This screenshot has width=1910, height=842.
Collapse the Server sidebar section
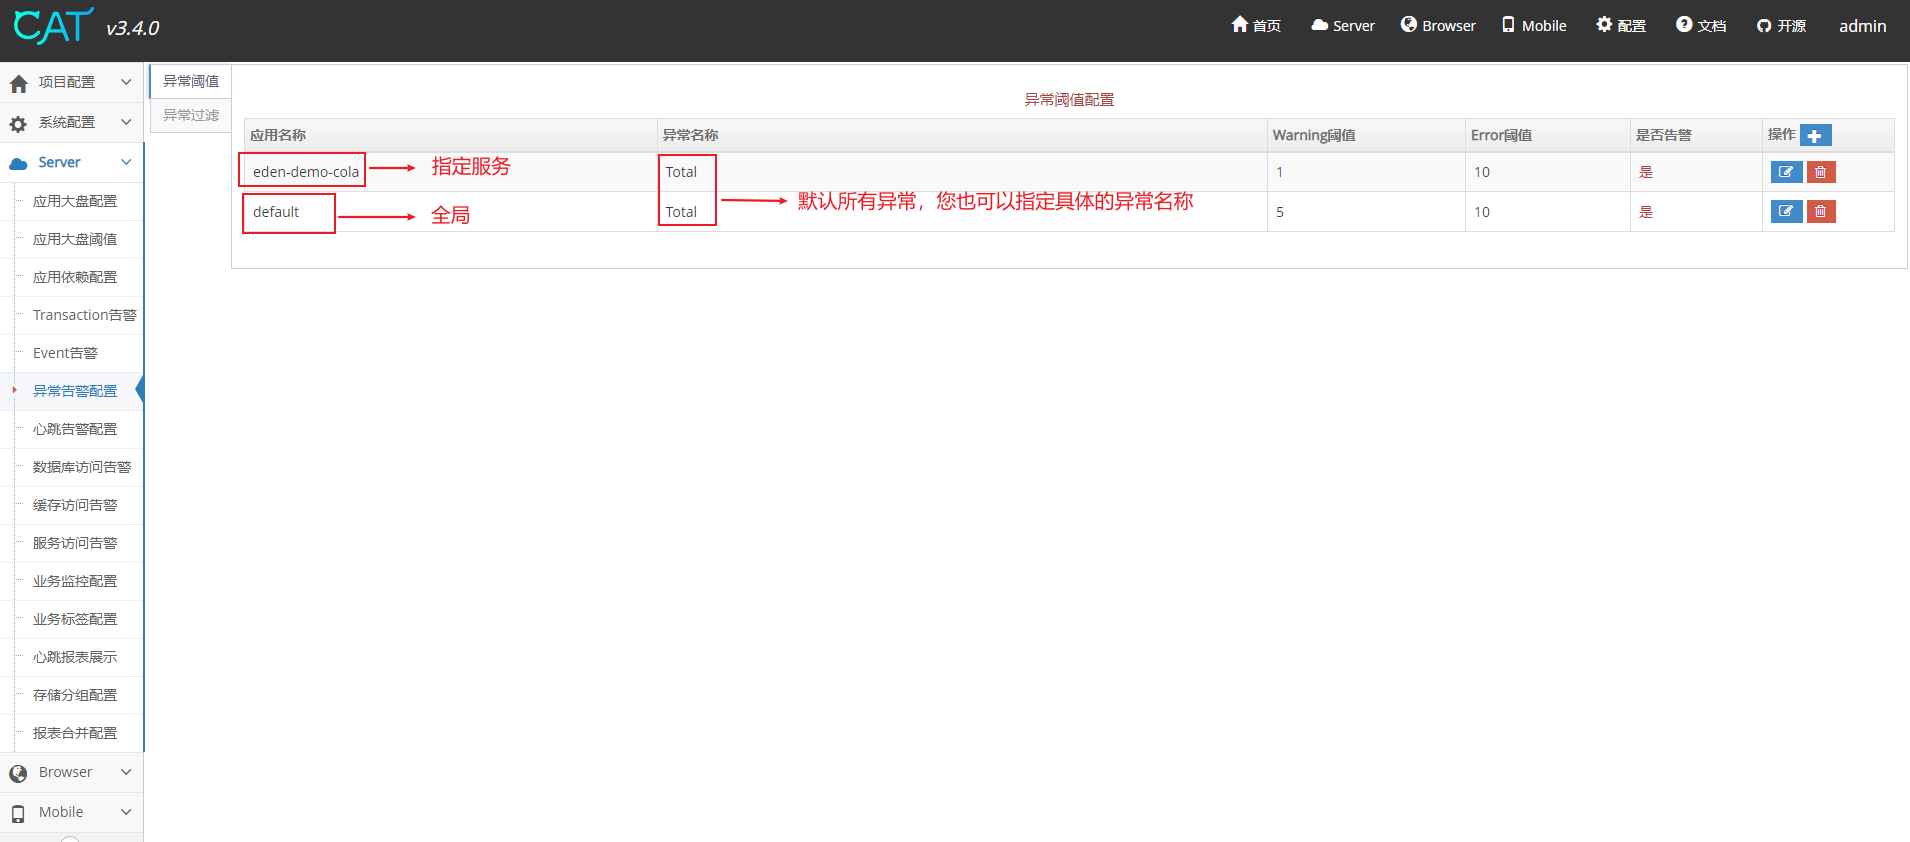[72, 162]
